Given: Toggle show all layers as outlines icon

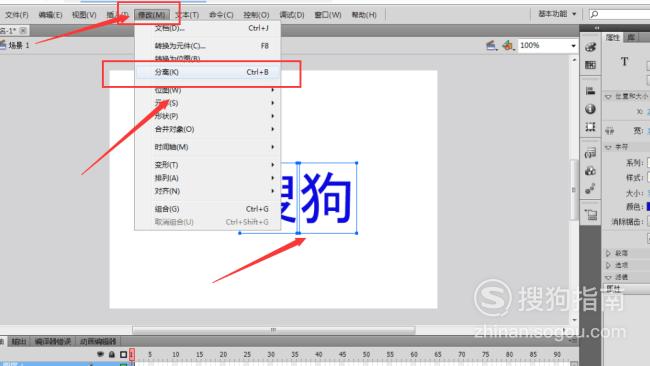Looking at the screenshot, I should point(123,354).
